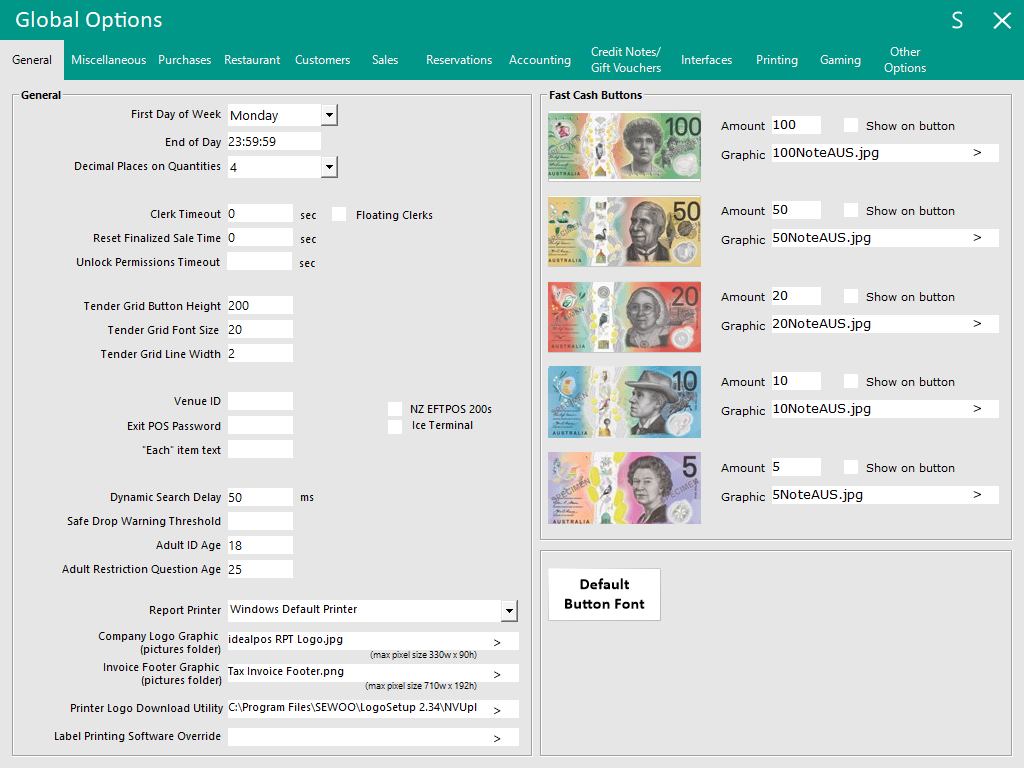Screen dimensions: 1024x768
Task: Enable Show on button for amount 10
Action: [851, 382]
